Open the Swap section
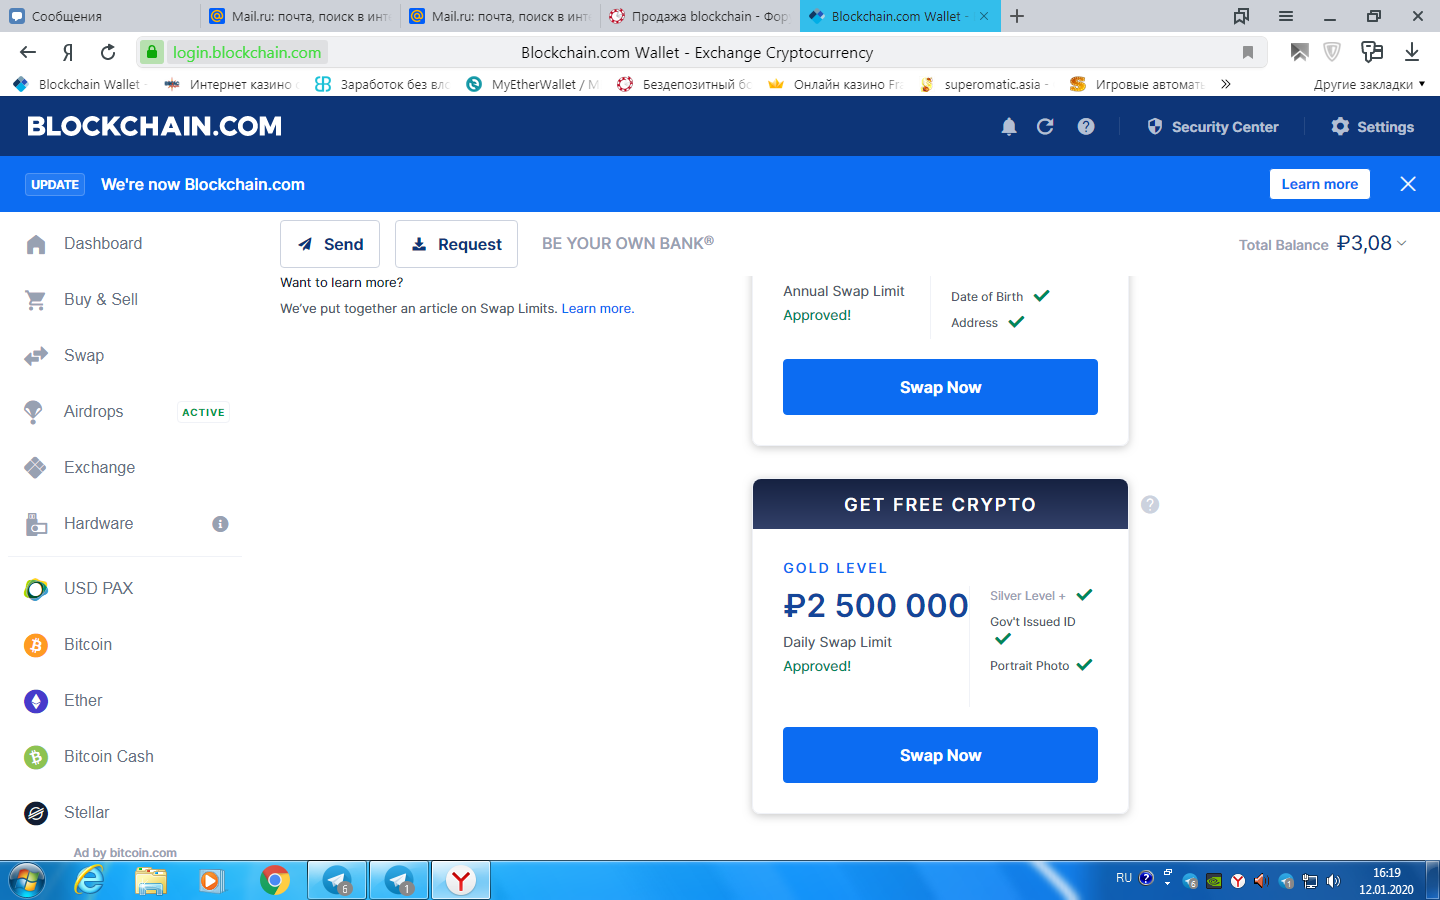The width and height of the screenshot is (1440, 900). pos(84,355)
